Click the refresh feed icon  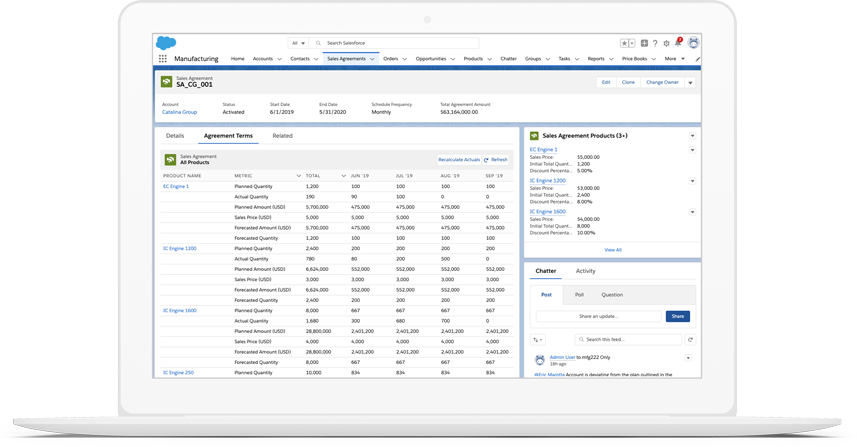point(690,340)
